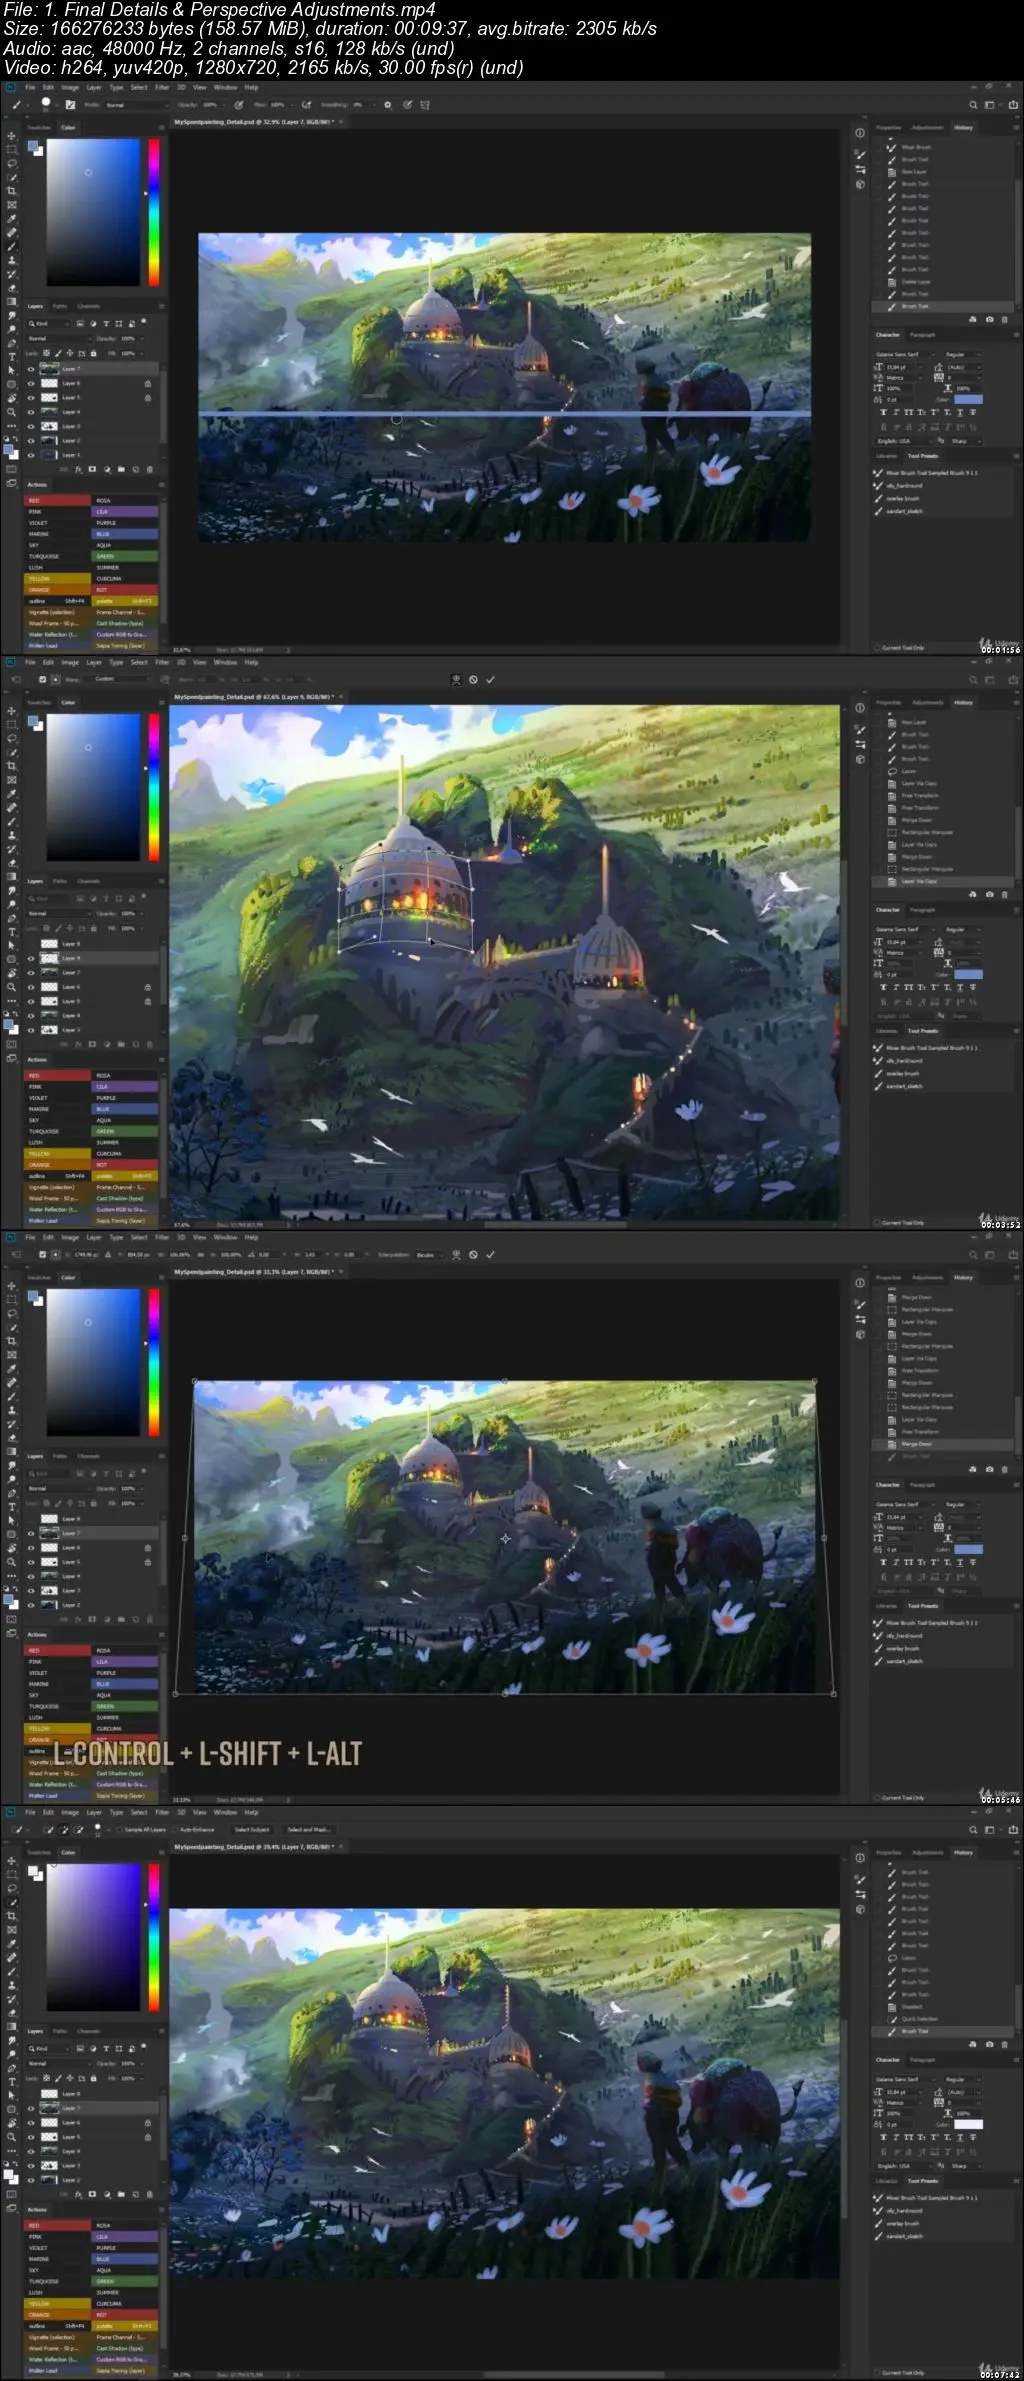Open the Color panel menu in 00:01:56 frame

(161, 127)
